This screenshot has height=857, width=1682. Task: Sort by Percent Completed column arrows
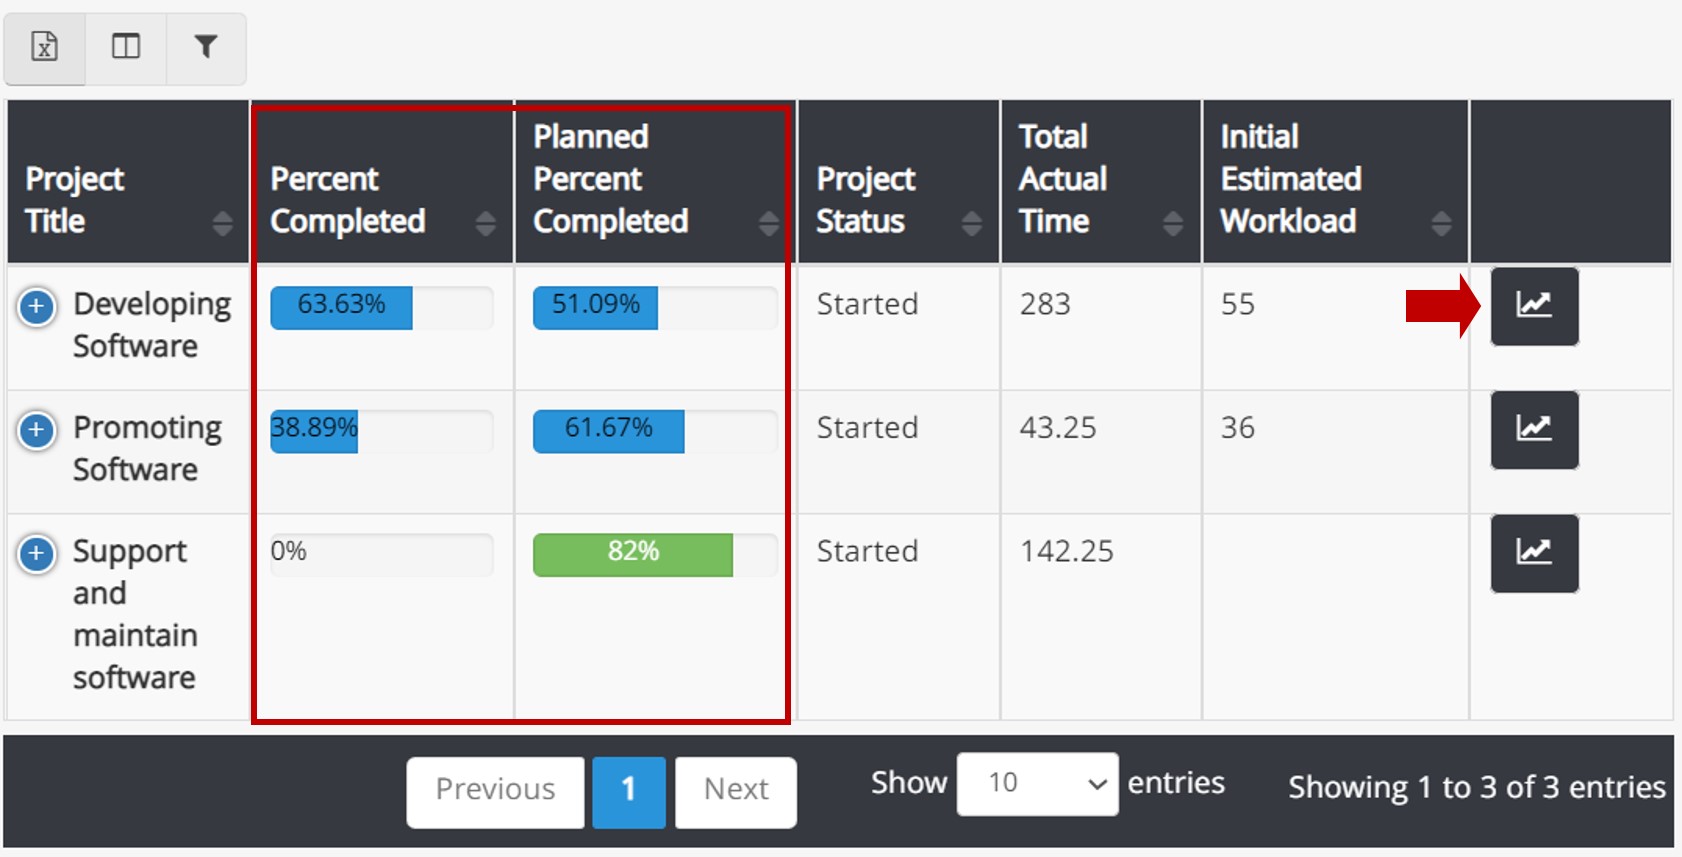tap(485, 223)
